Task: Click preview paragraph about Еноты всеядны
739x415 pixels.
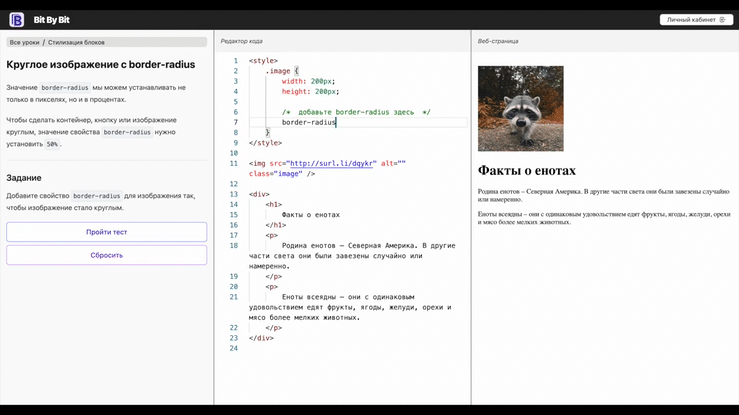Action: [x=604, y=218]
